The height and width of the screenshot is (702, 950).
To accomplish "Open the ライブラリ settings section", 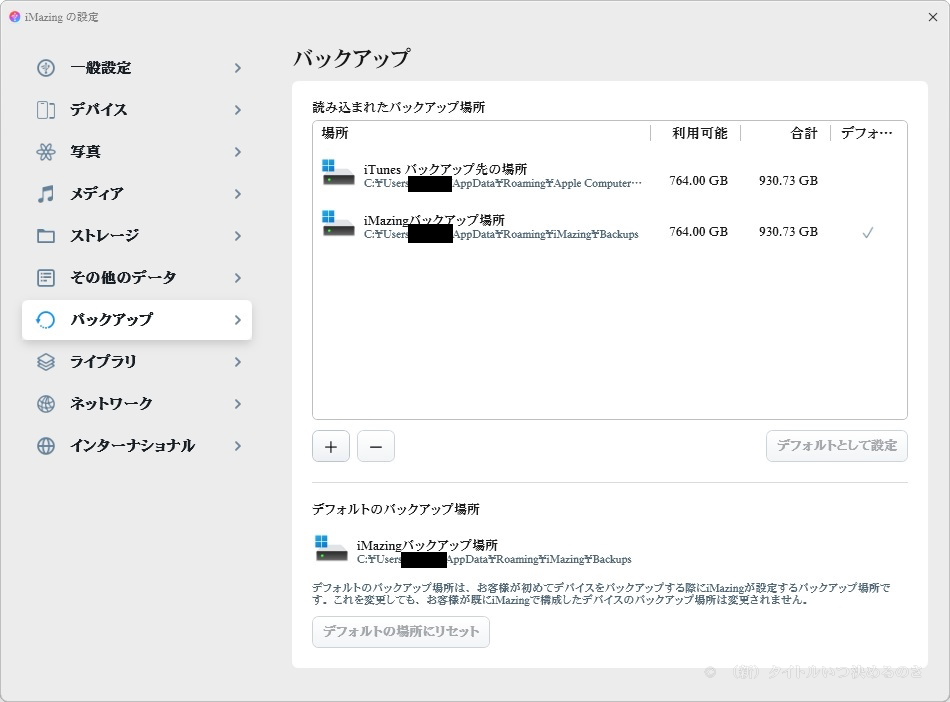I will pos(137,362).
